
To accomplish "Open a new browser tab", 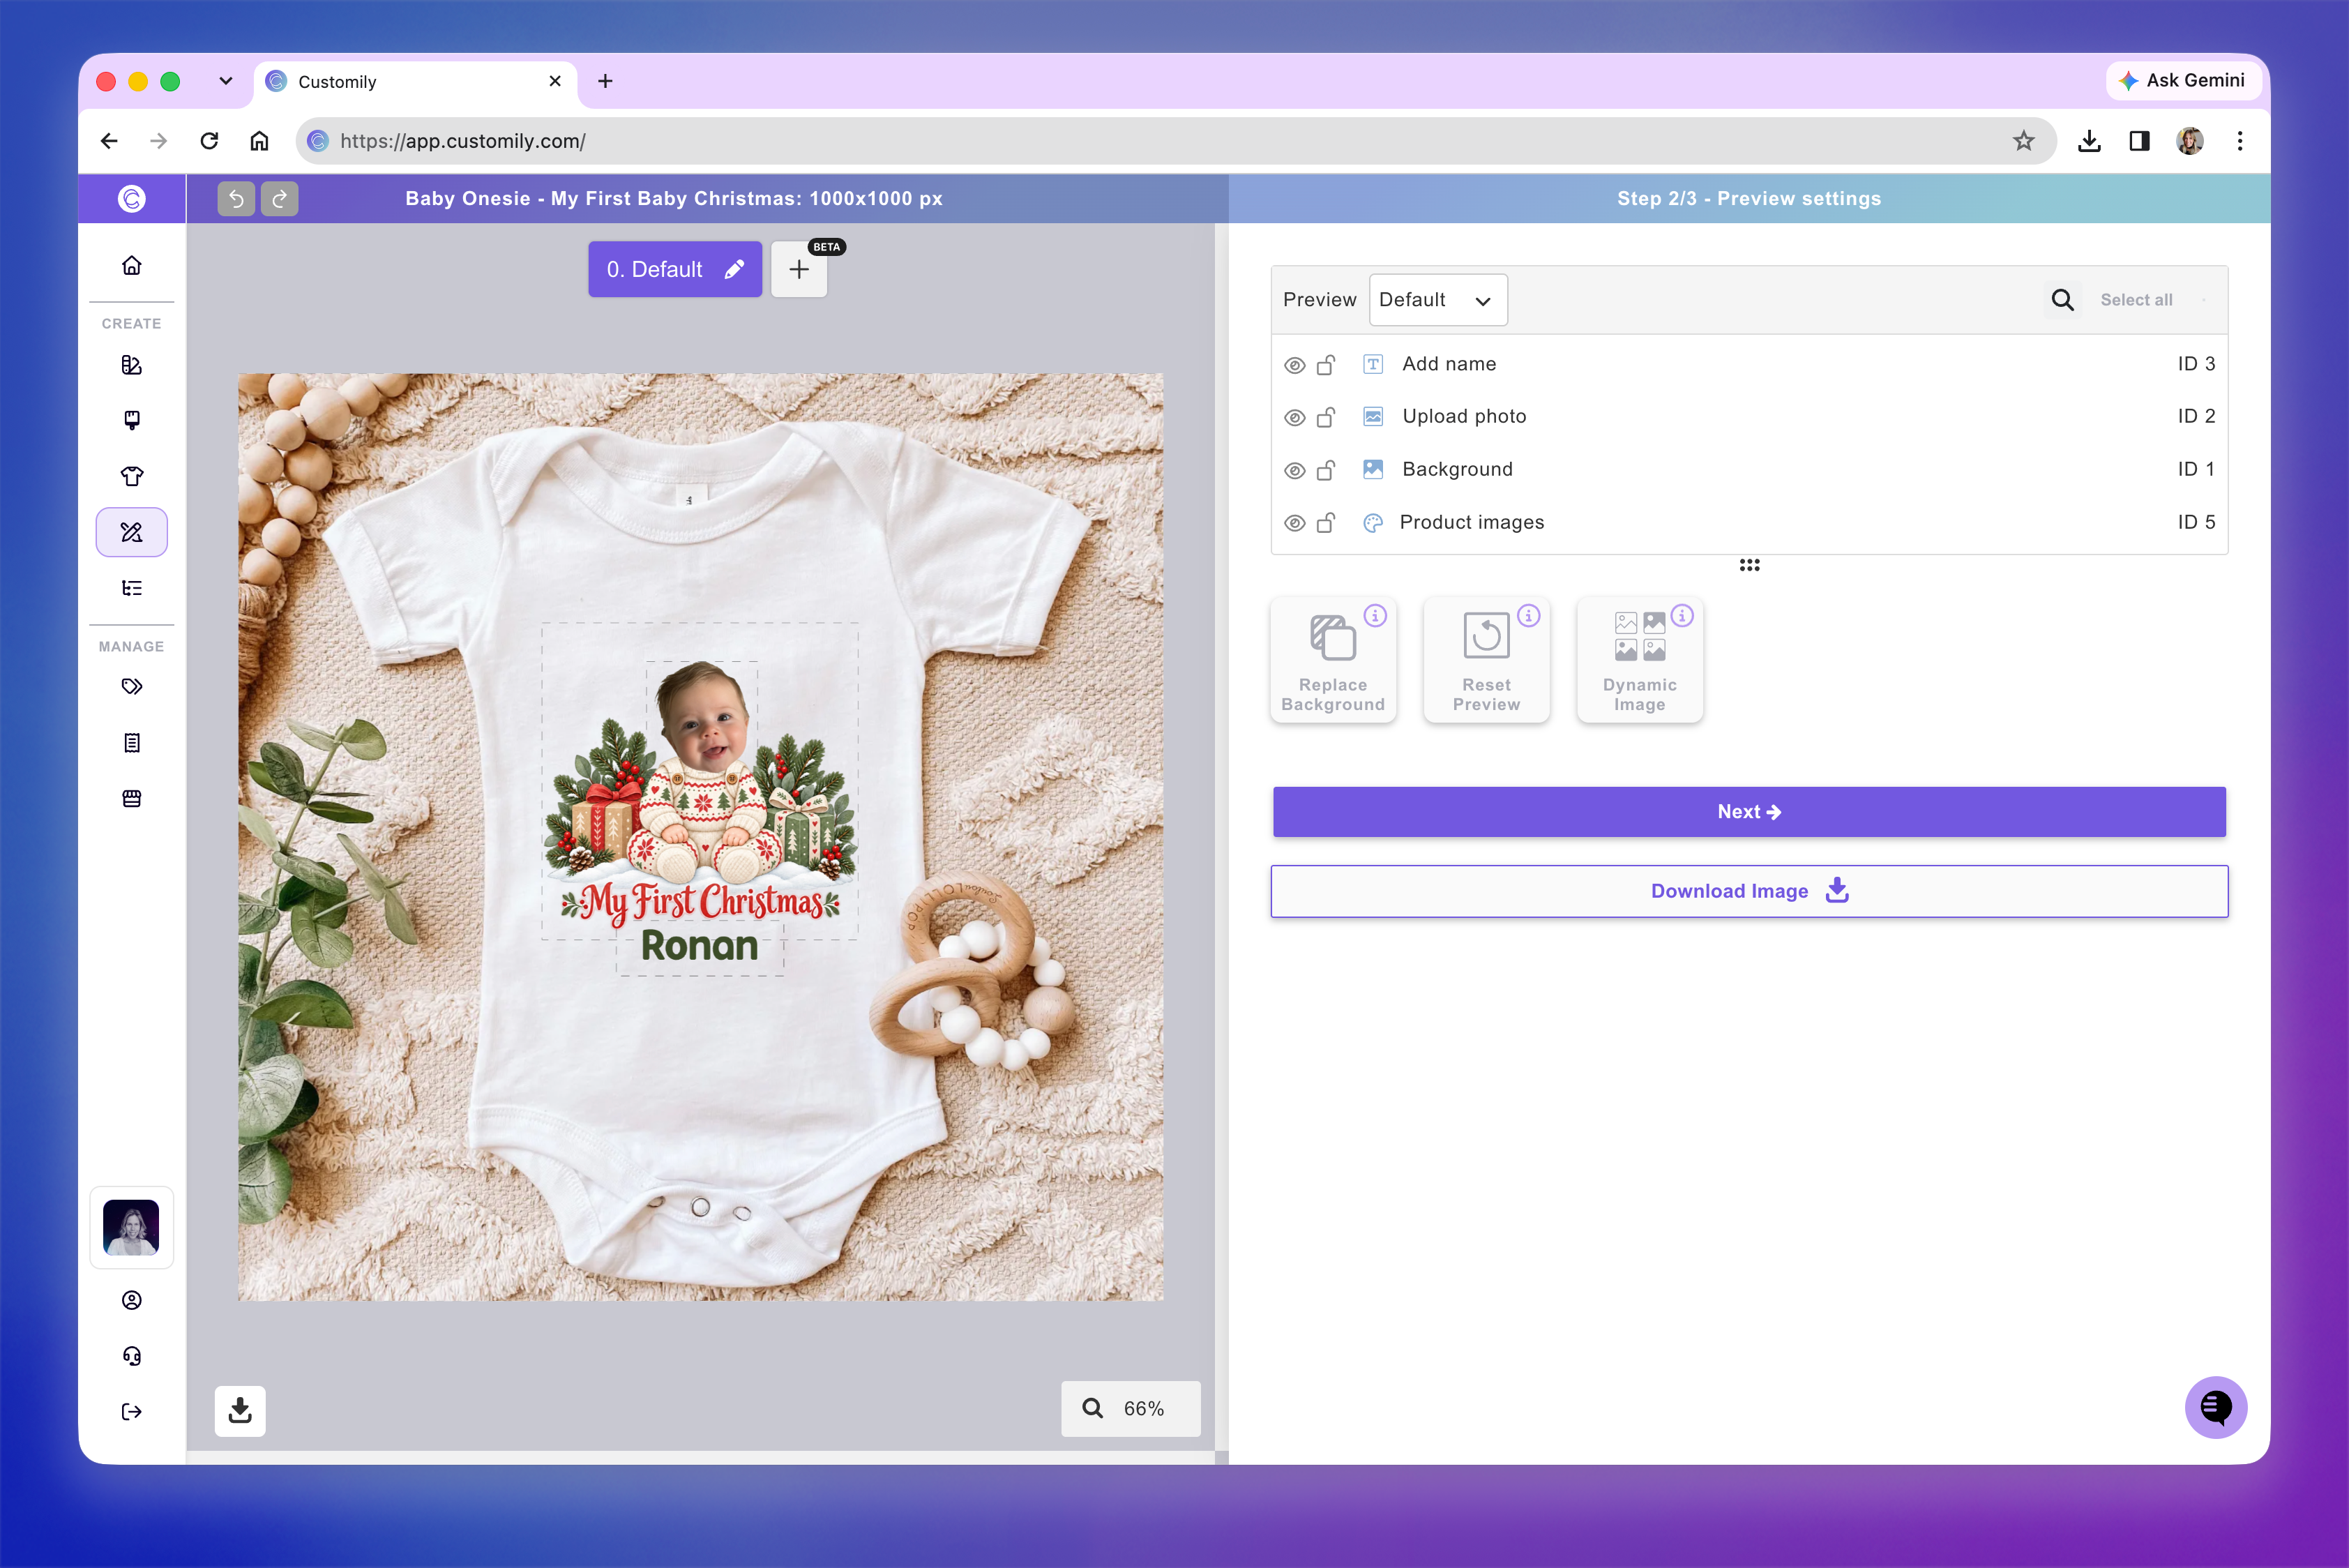I will coord(605,81).
